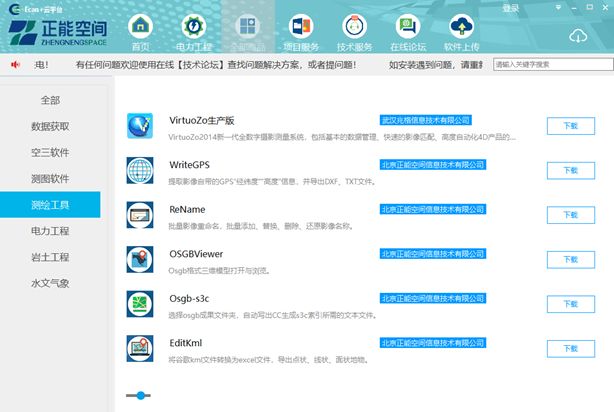Click the EditKml title text
This screenshot has height=412, width=614.
tap(186, 343)
